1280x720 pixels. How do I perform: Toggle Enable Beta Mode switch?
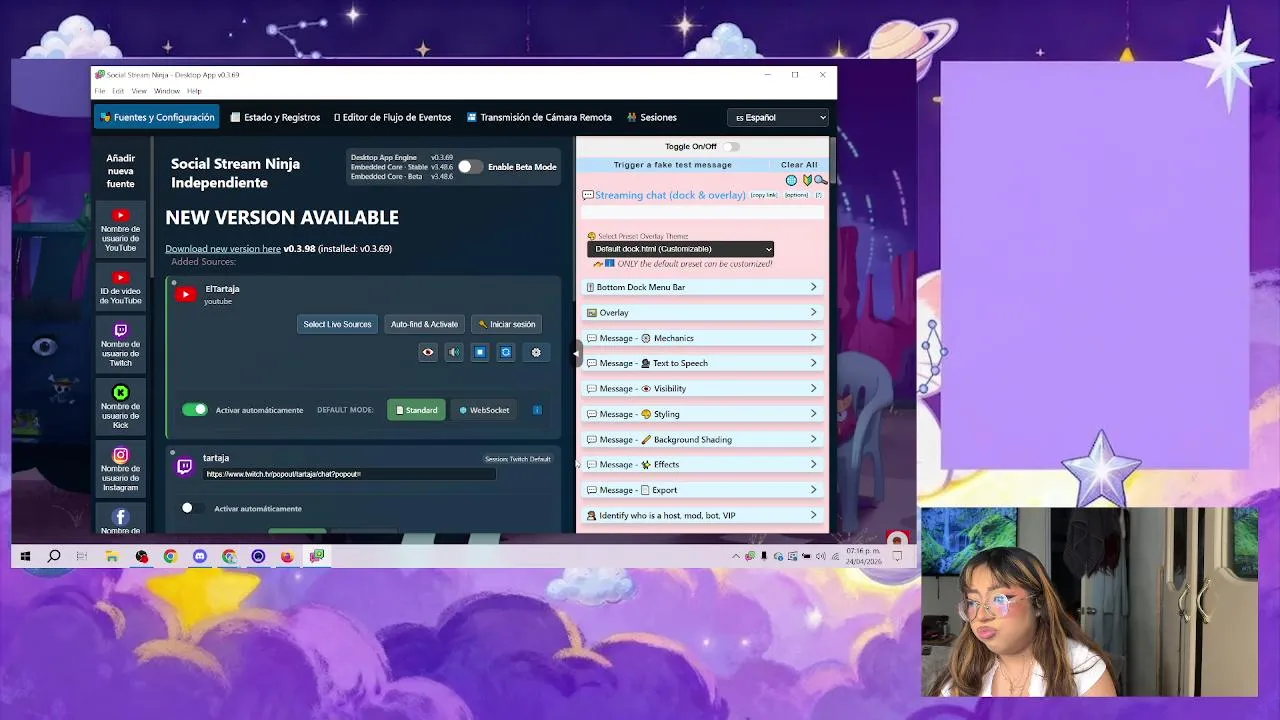[x=470, y=167]
